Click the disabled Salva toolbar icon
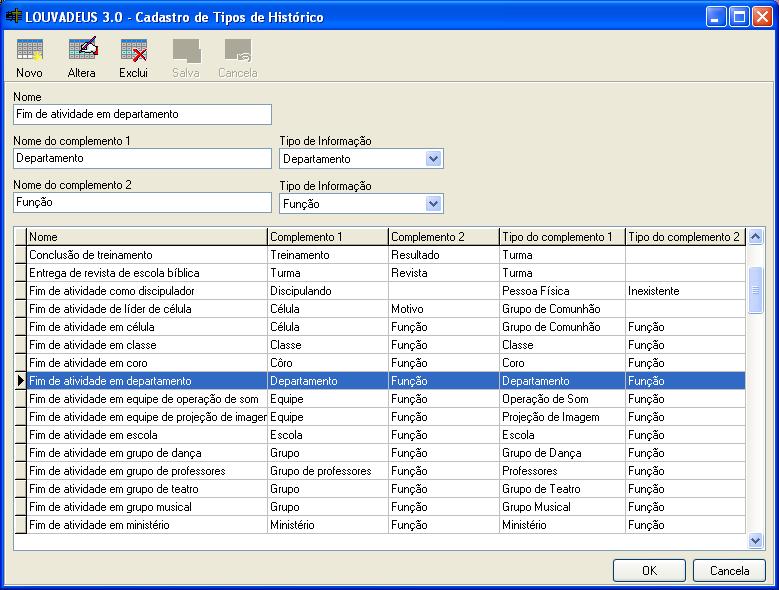This screenshot has height=590, width=779. [186, 51]
